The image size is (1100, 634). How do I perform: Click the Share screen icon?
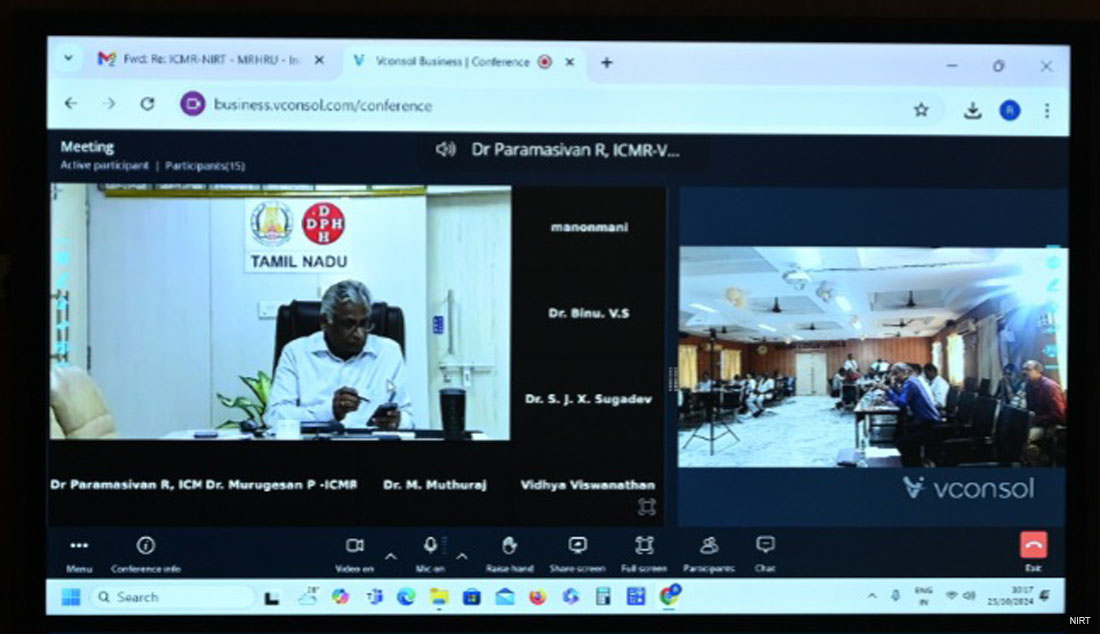[x=577, y=545]
